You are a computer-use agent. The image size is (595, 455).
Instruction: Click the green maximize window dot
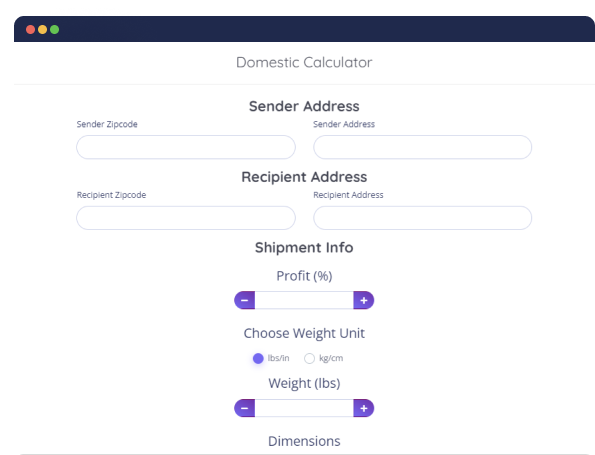click(x=55, y=30)
